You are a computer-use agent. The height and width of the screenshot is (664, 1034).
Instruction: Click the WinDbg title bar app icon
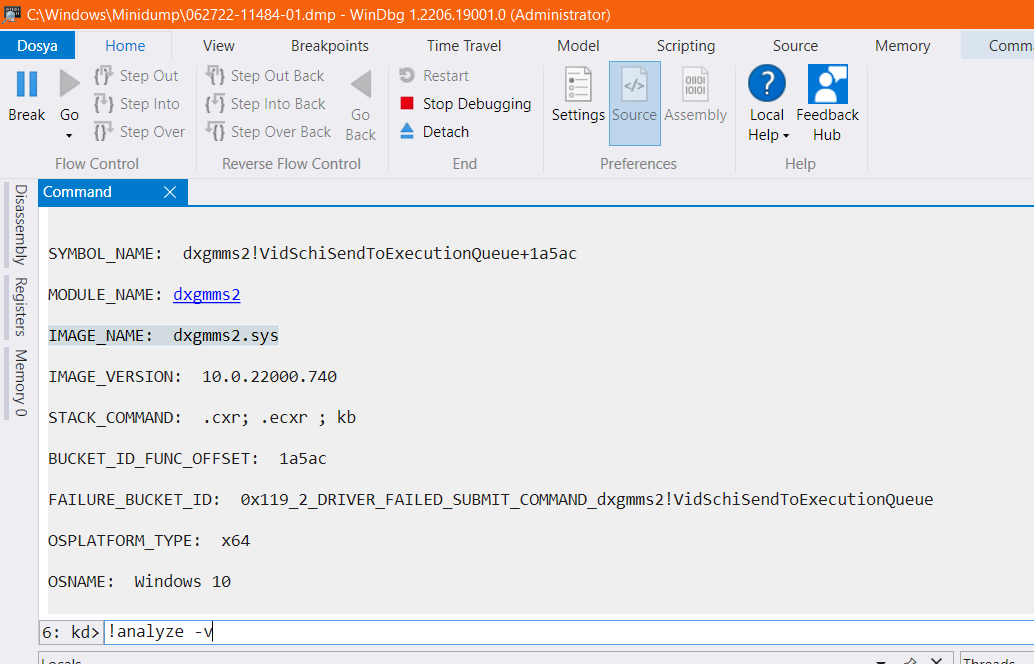coord(11,14)
